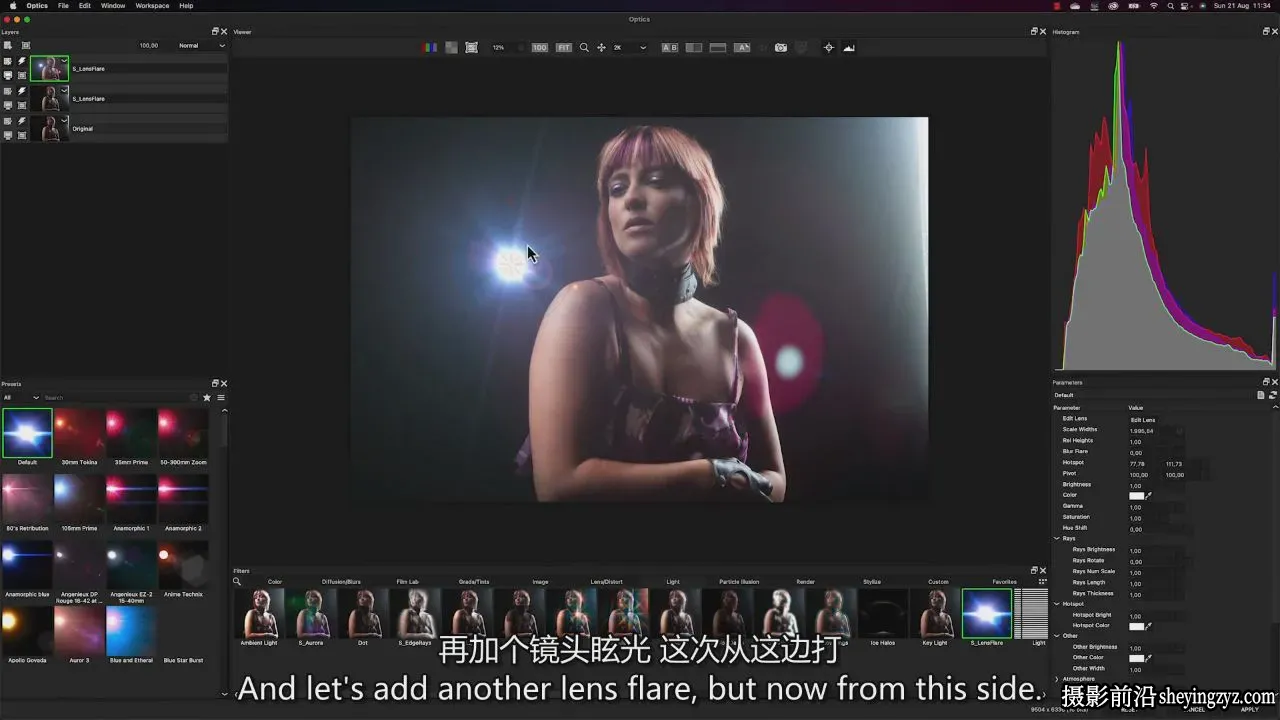Select the magnifier zoom tool
This screenshot has height=720, width=1280.
pyautogui.click(x=584, y=48)
